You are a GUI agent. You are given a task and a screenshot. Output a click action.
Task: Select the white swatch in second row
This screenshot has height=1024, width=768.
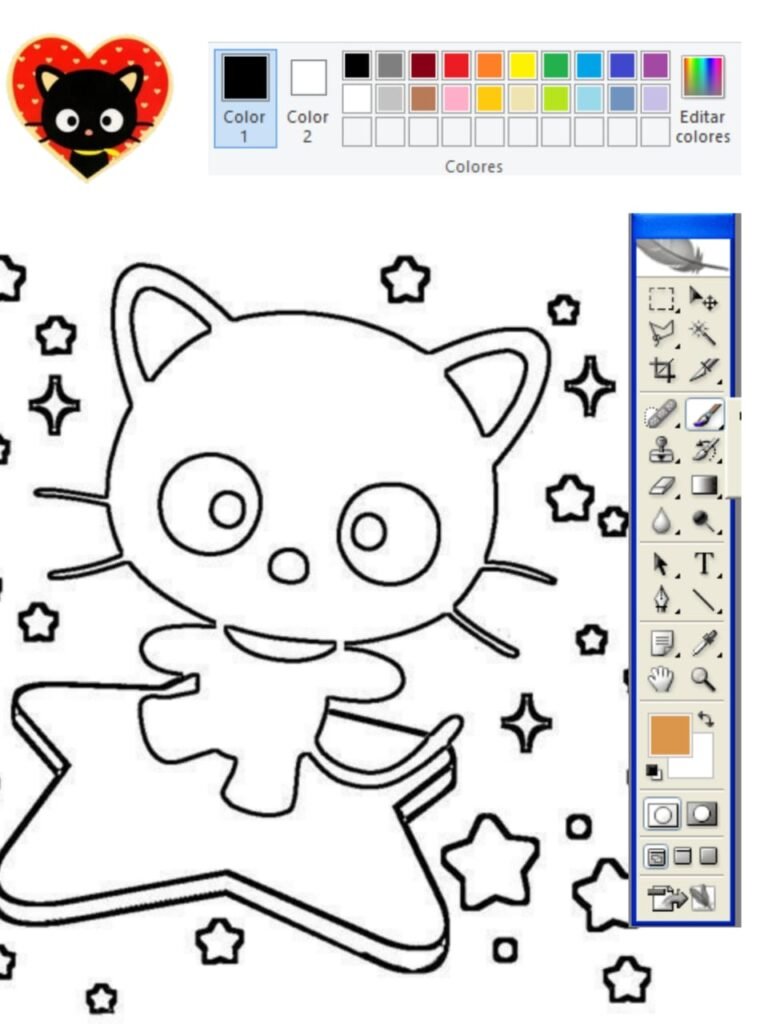click(357, 99)
